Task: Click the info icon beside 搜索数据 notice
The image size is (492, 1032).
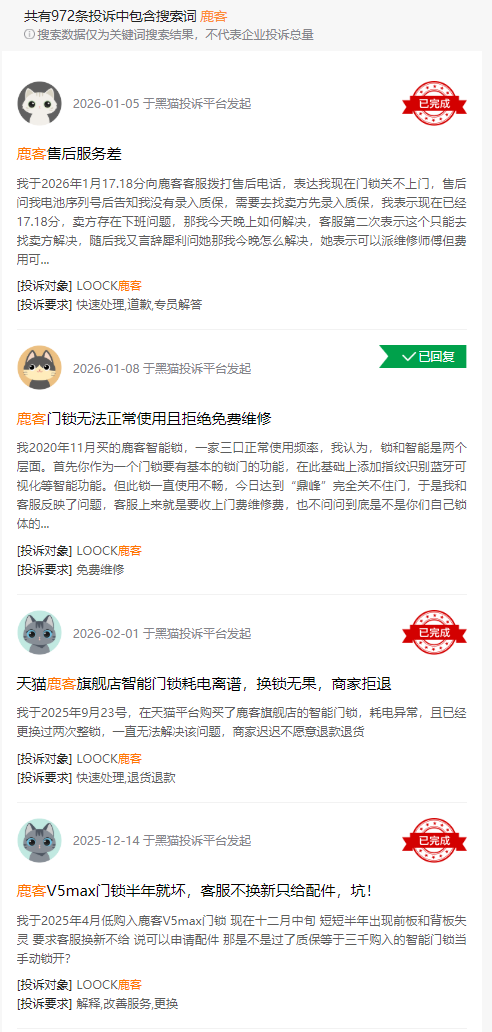Action: [29, 34]
